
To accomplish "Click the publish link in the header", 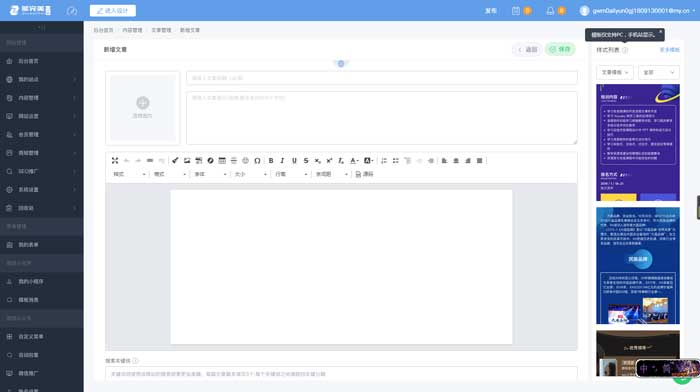I will 491,11.
